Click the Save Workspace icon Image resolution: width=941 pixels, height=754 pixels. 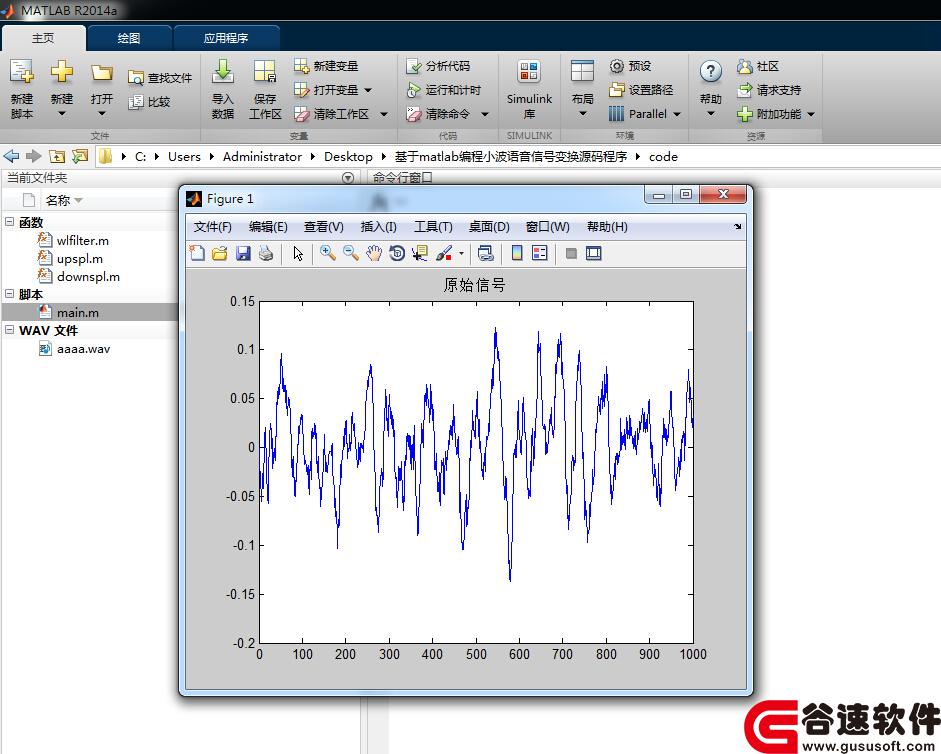(265, 71)
